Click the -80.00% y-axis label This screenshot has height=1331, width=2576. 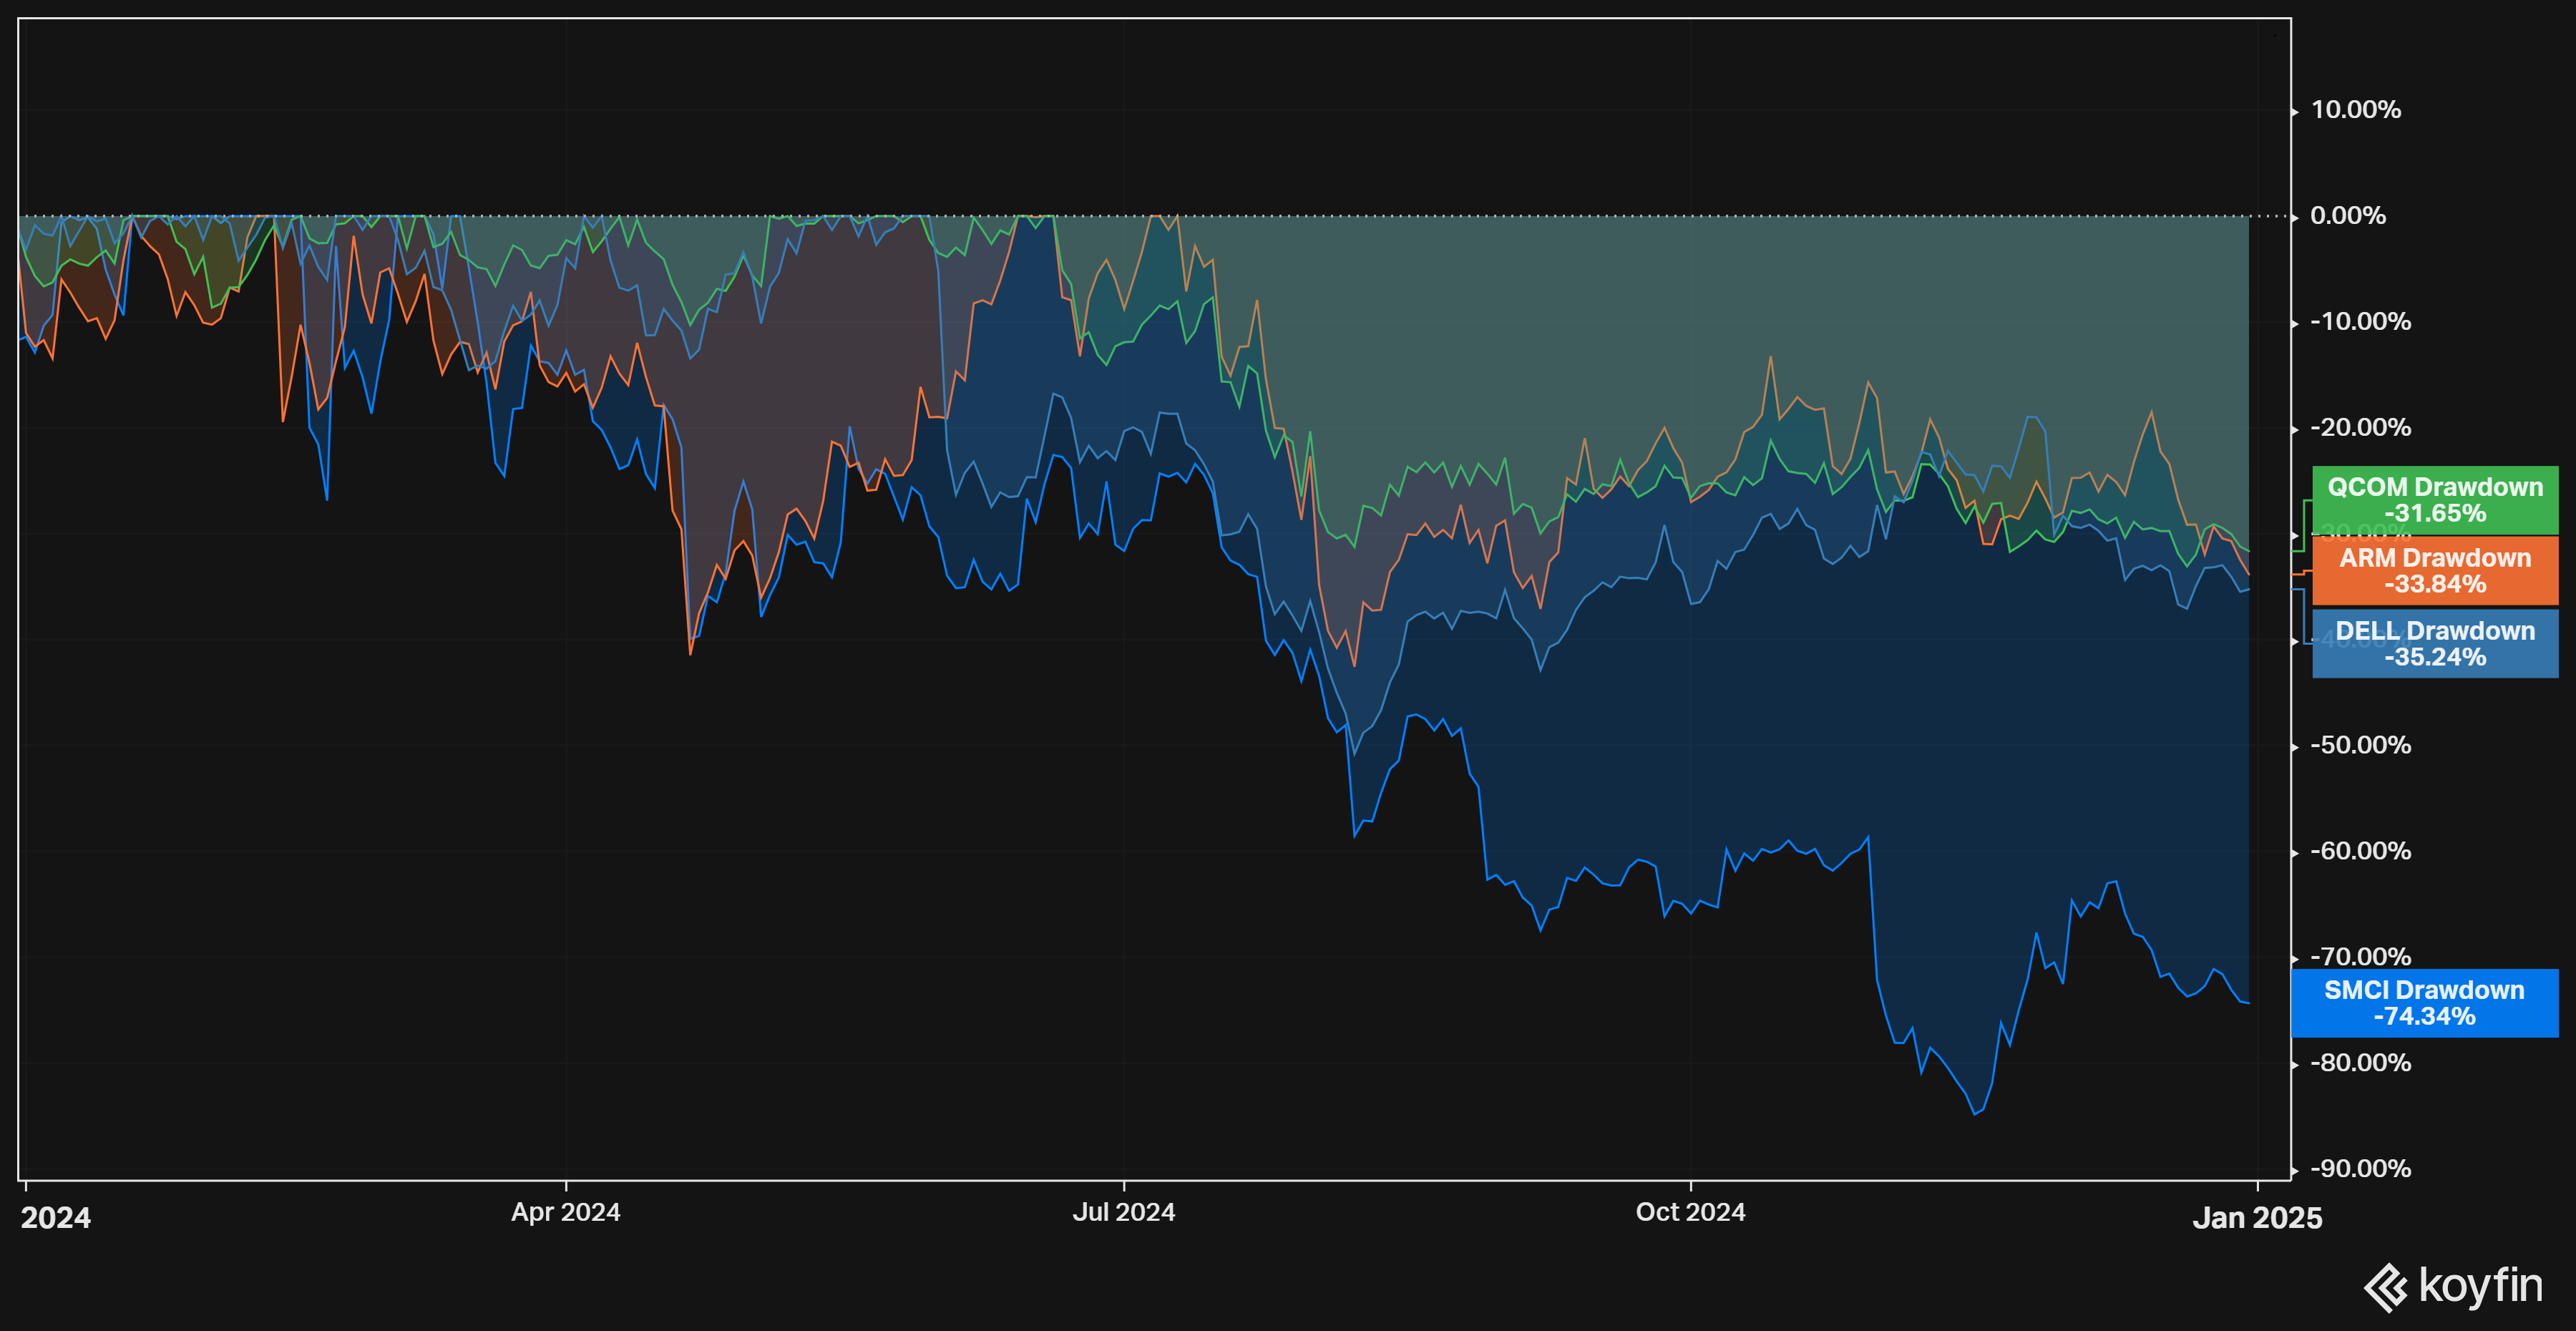[x=2360, y=1063]
